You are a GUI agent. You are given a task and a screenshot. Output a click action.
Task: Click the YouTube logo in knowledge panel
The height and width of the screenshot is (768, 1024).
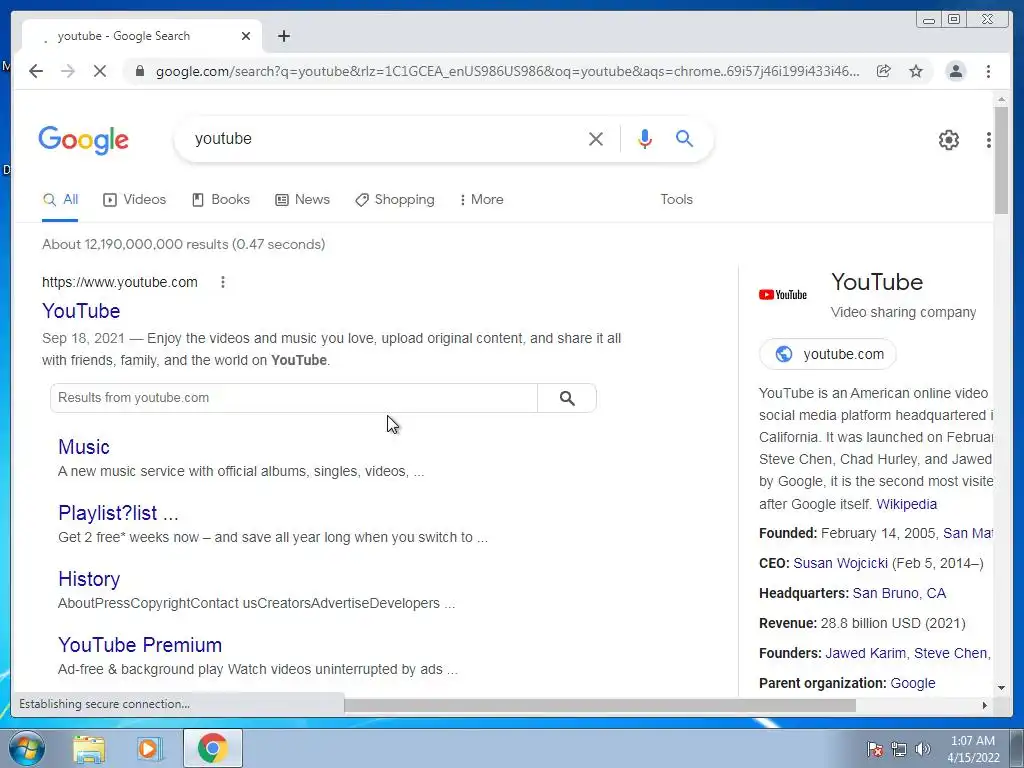click(783, 295)
